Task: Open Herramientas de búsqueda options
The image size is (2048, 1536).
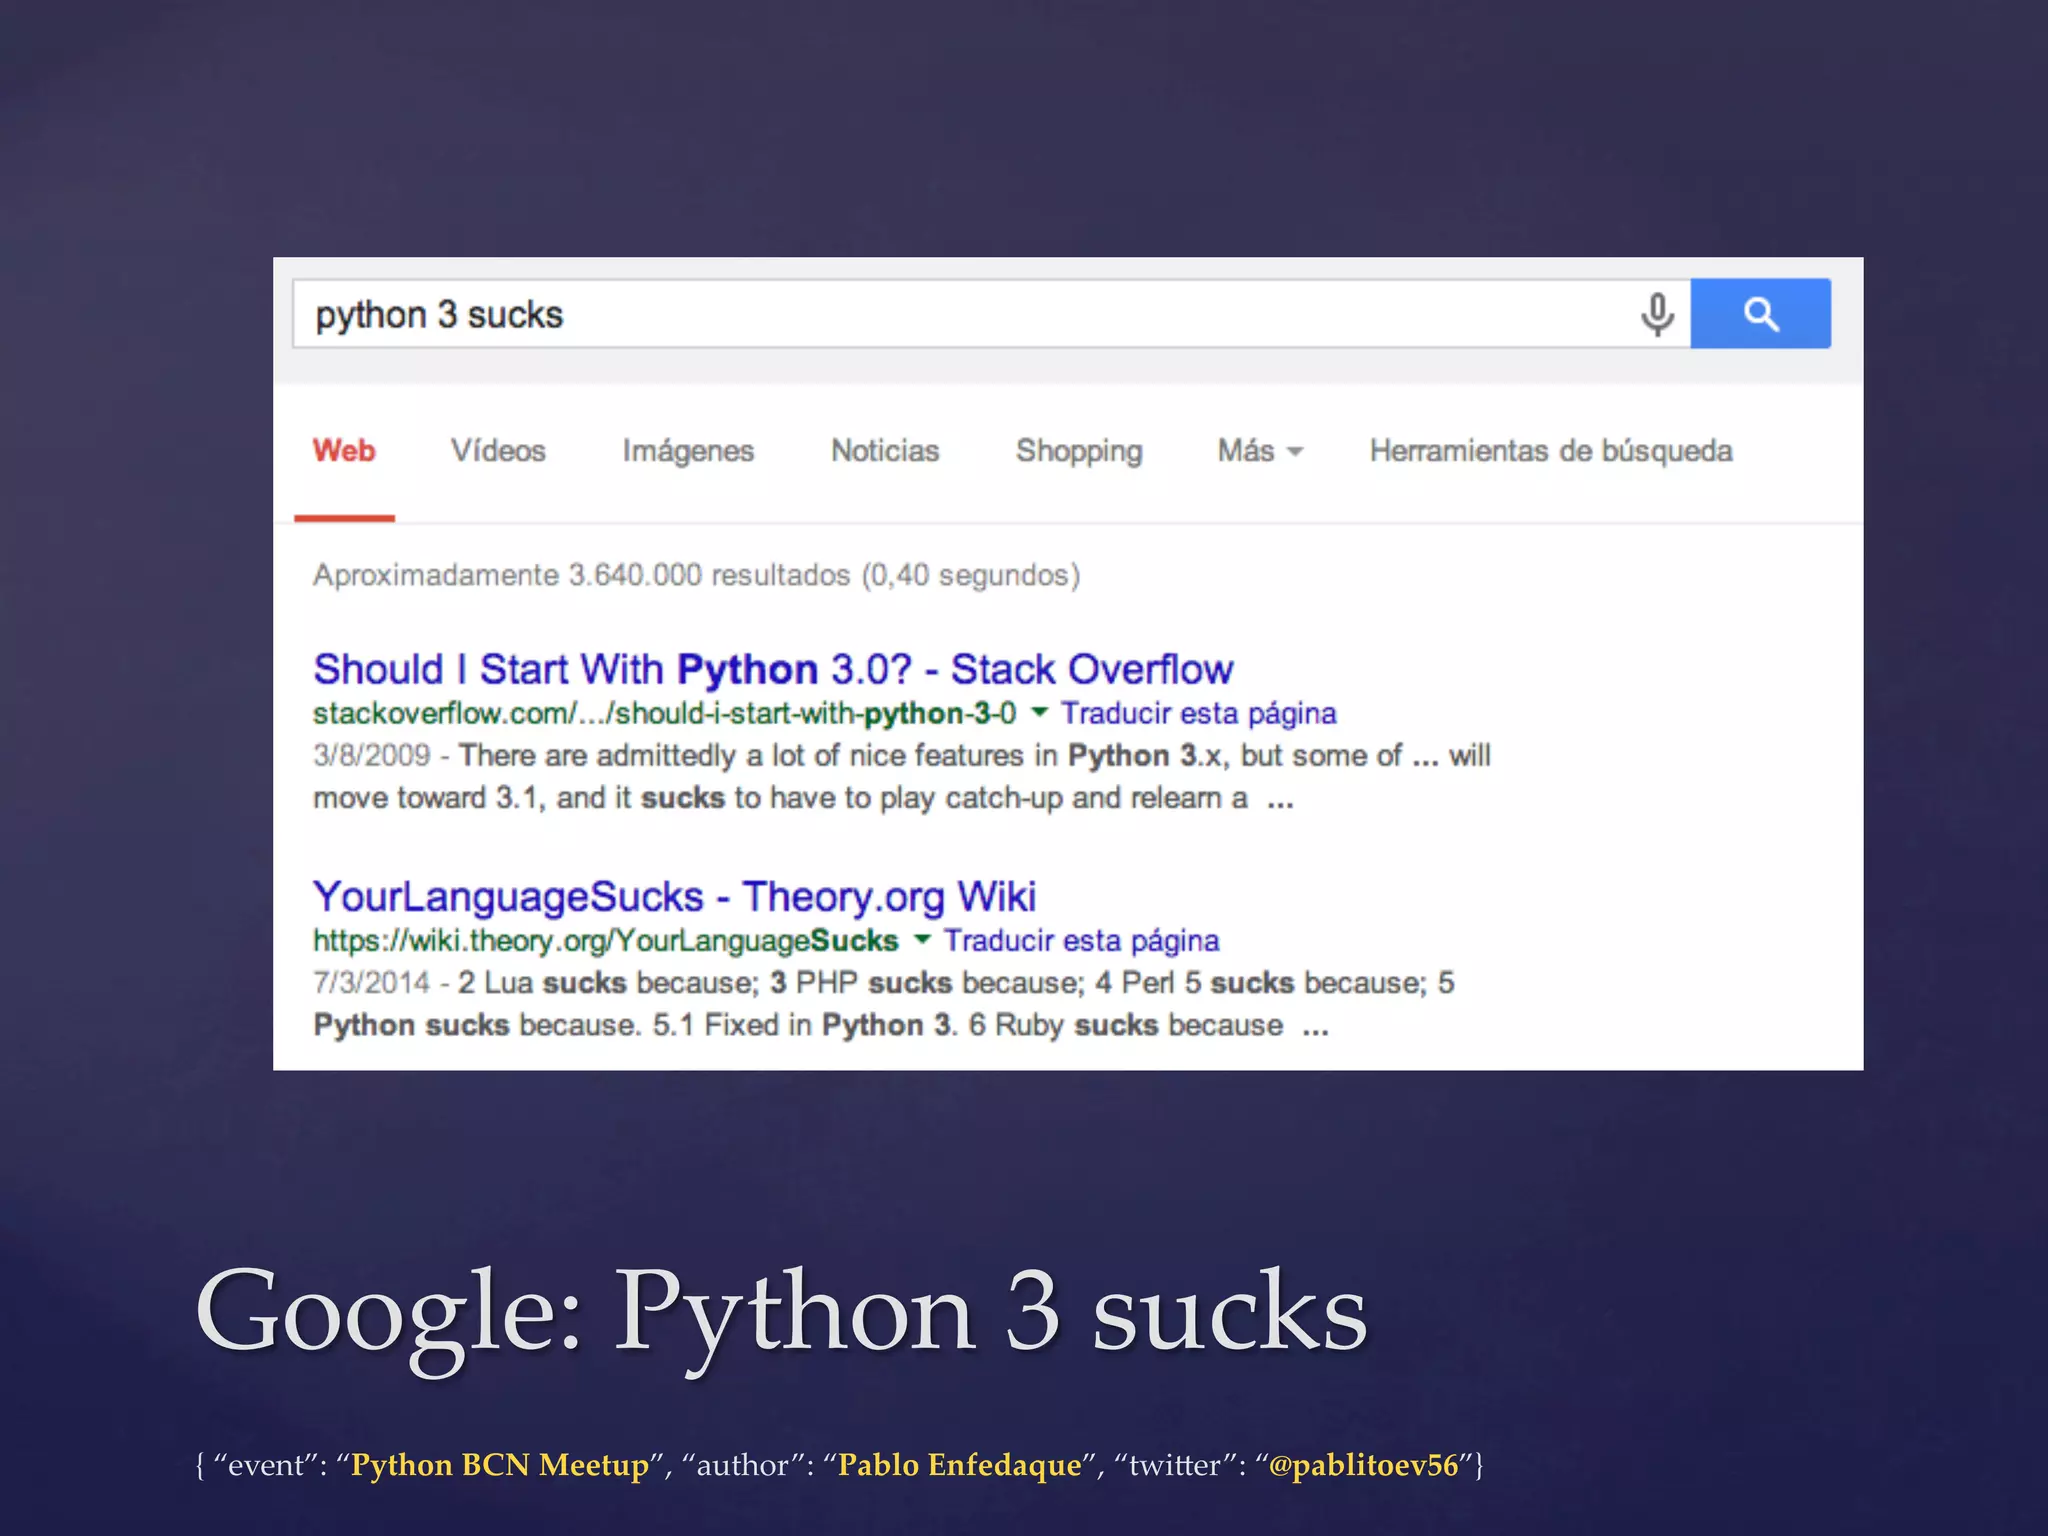Action: tap(1550, 451)
